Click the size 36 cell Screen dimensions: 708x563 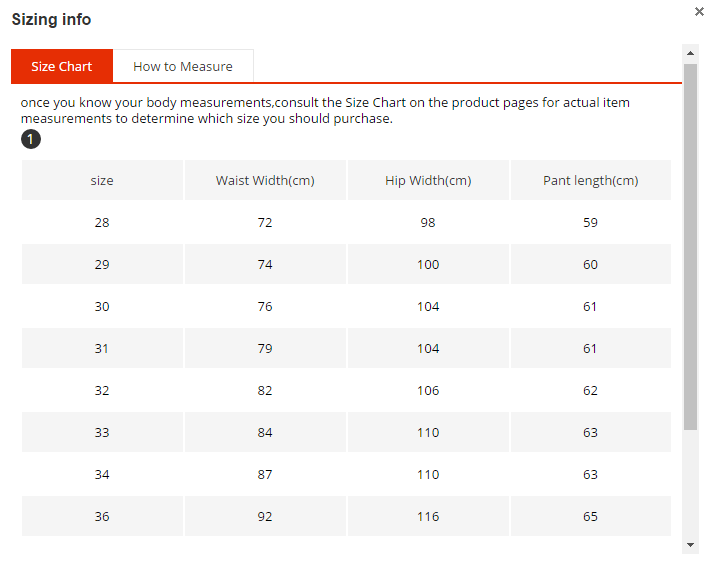pyautogui.click(x=102, y=516)
